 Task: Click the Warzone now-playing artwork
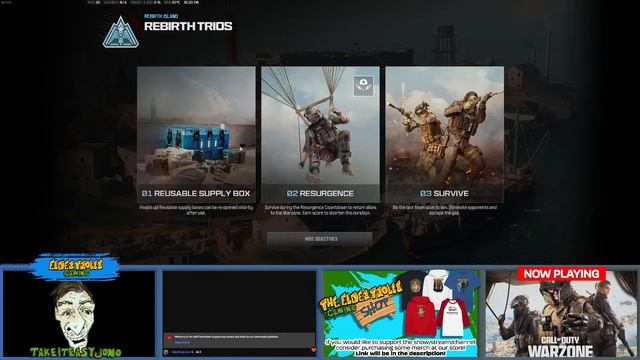tap(561, 314)
